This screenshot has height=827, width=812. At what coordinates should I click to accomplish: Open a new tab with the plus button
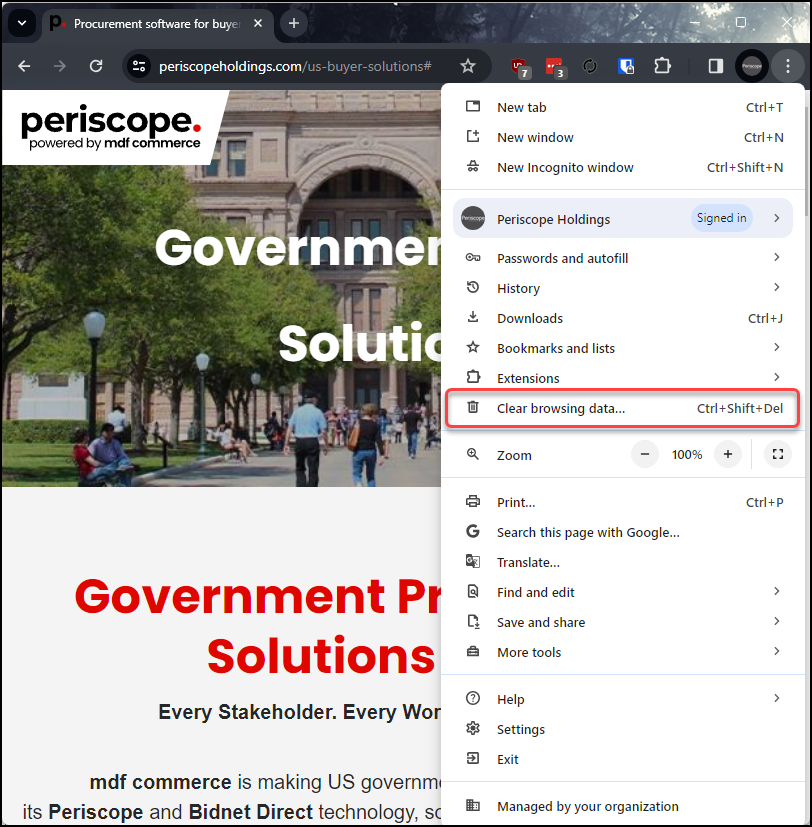[x=294, y=23]
